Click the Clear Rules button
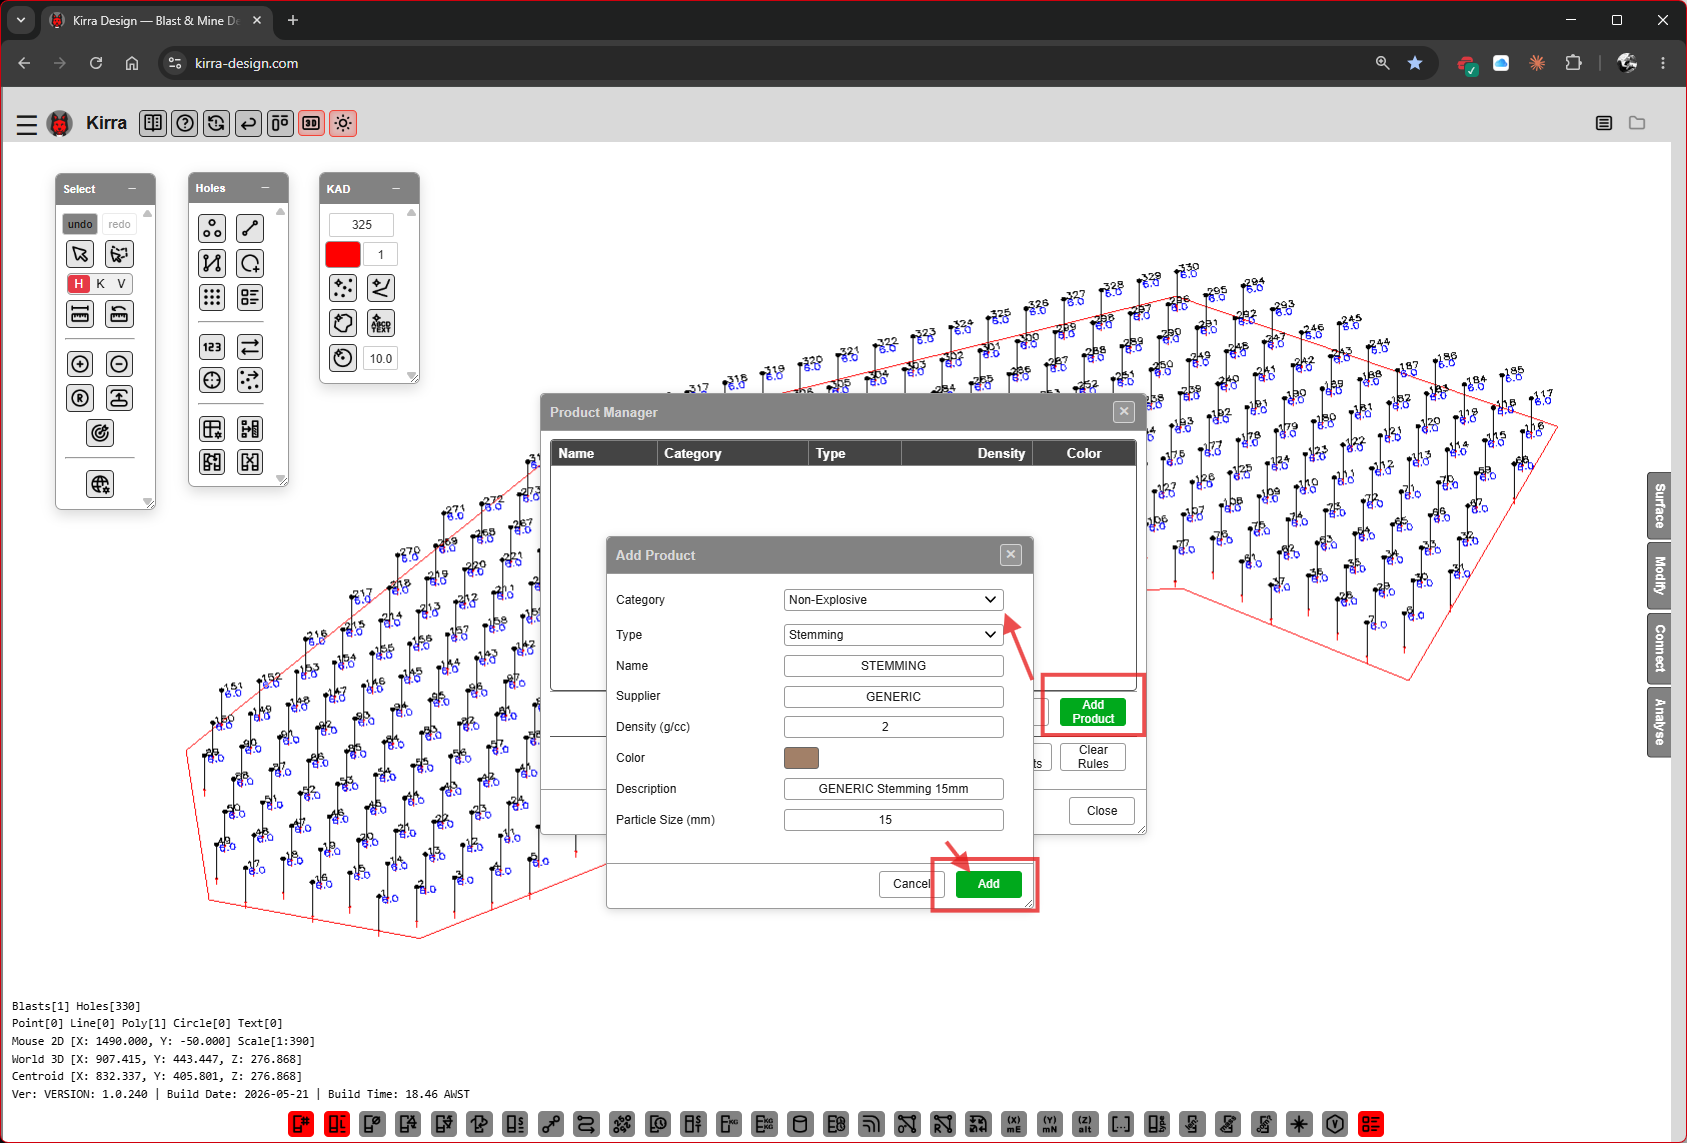This screenshot has height=1143, width=1687. (1093, 757)
